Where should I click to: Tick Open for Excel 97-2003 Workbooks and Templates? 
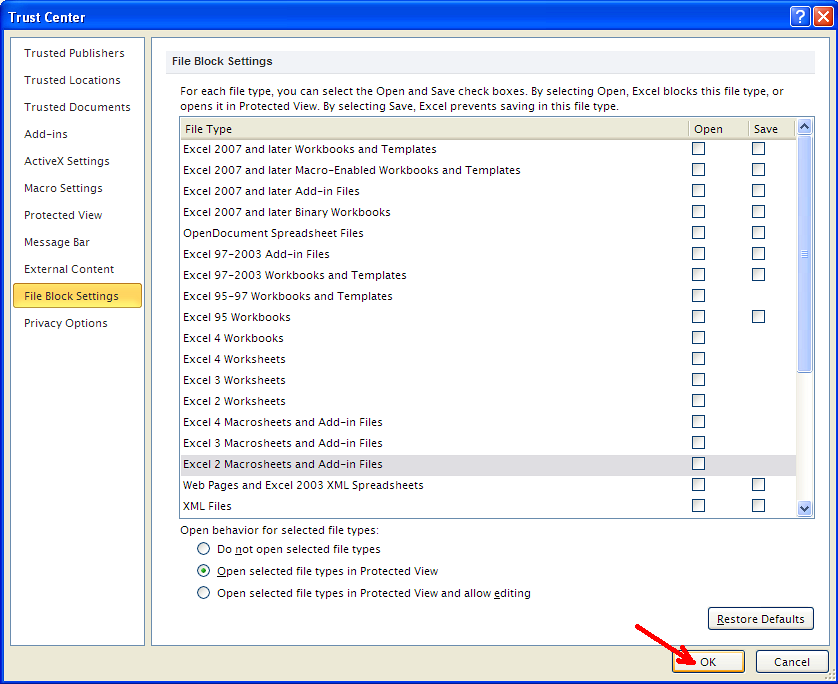point(698,275)
